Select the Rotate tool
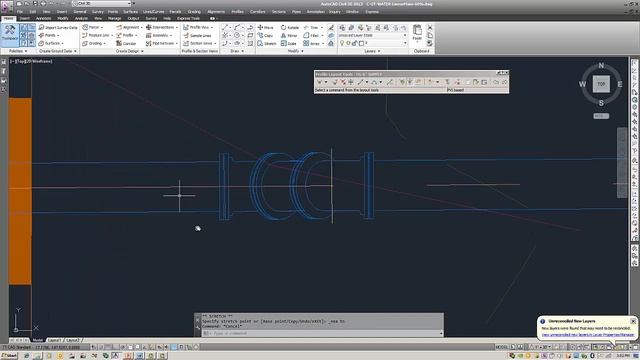 (x=290, y=27)
